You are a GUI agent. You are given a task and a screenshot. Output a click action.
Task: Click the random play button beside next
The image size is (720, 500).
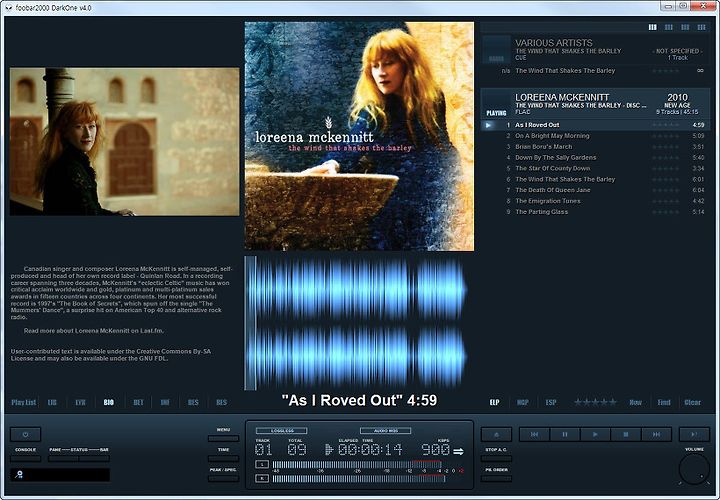[694, 434]
